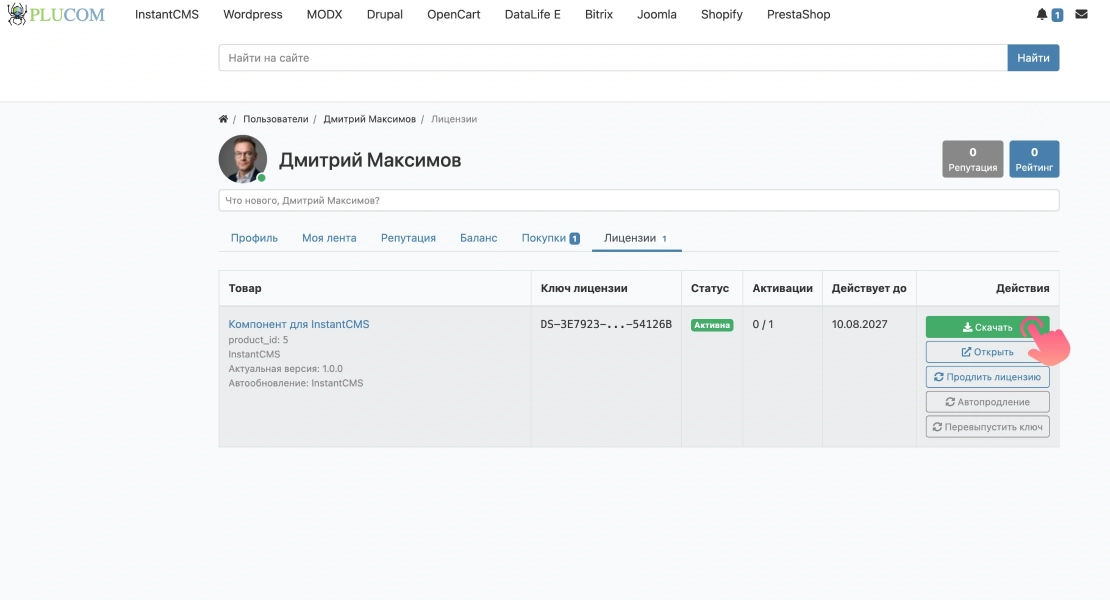1110x600 pixels.
Task: Click the Репутация counter badge
Action: click(973, 159)
